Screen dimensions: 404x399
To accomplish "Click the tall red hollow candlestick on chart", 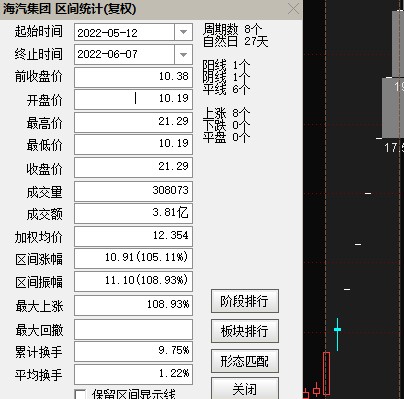I will point(326,373).
